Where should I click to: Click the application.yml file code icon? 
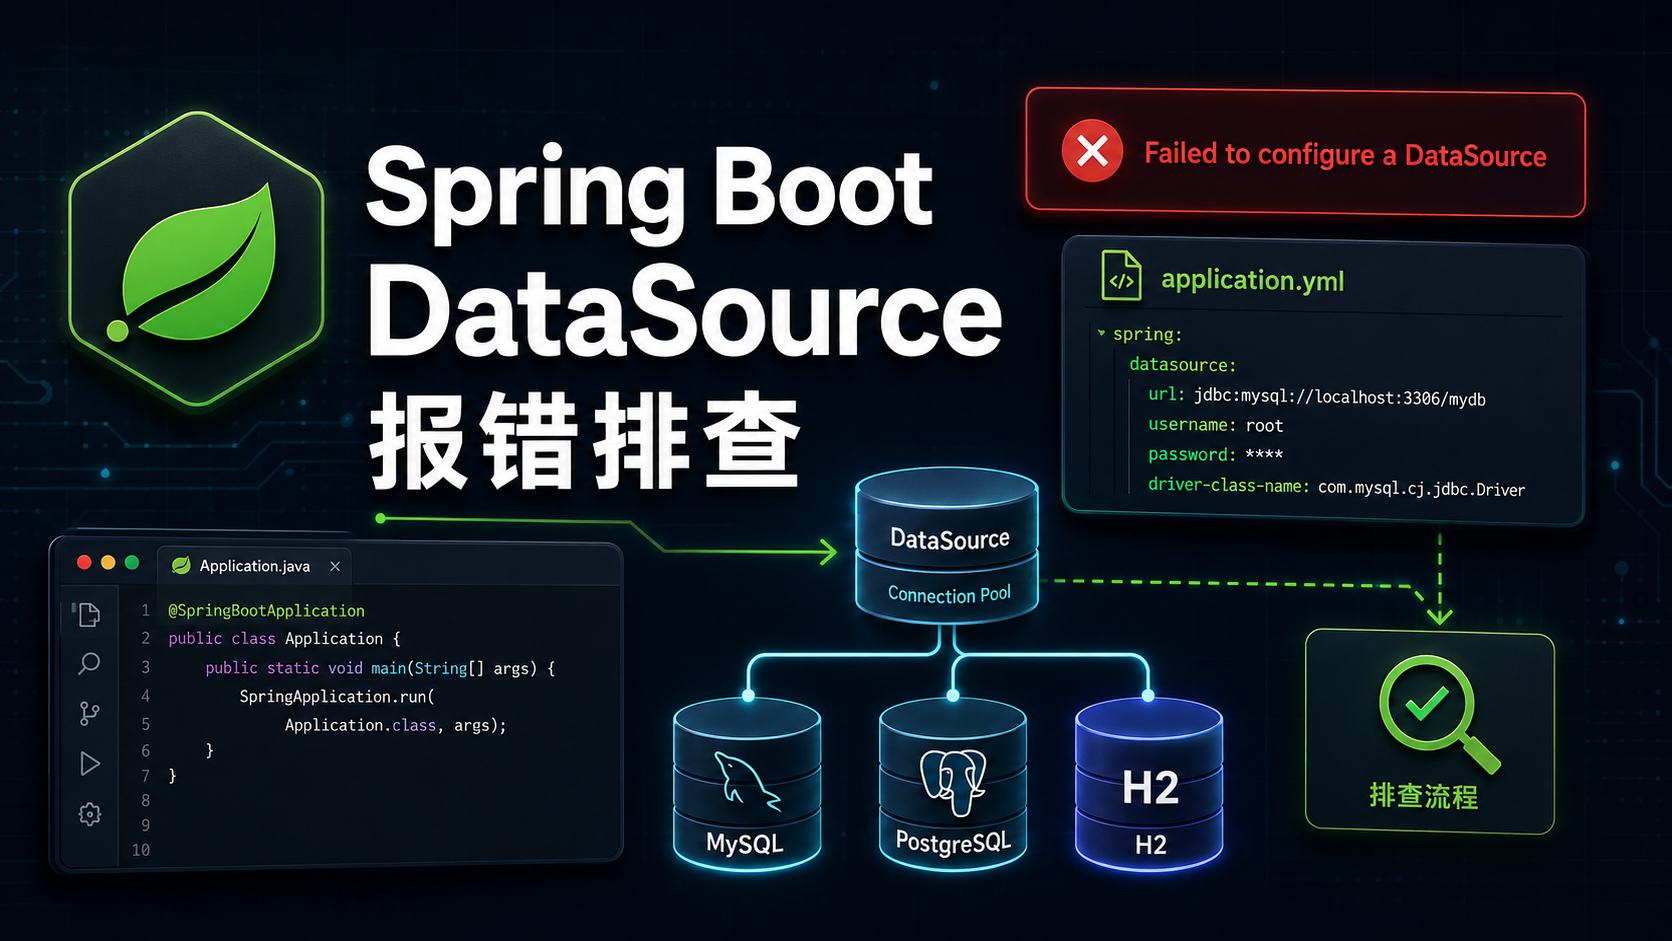(x=1121, y=276)
